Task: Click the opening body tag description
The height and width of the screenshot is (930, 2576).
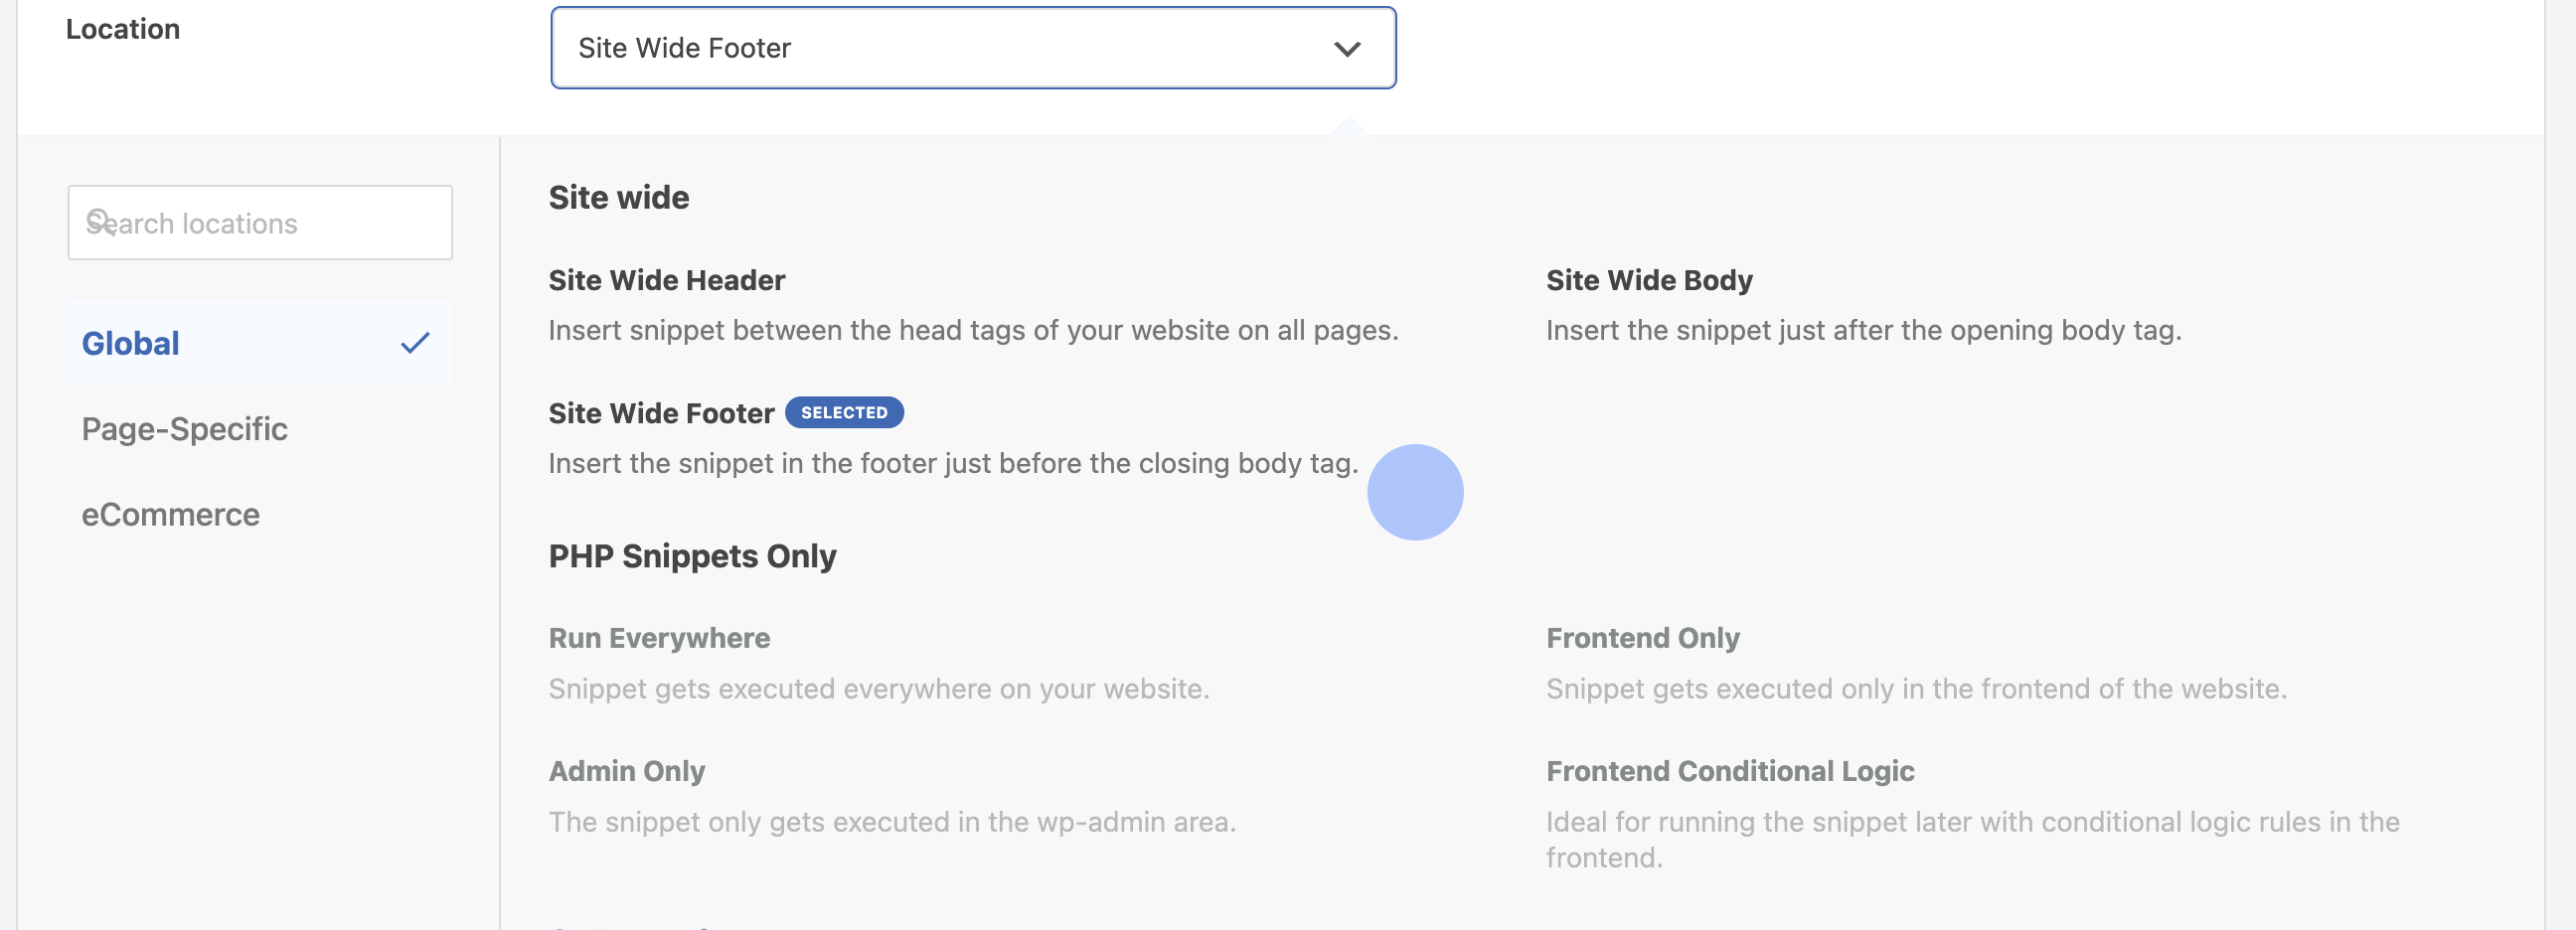Action: tap(1863, 330)
